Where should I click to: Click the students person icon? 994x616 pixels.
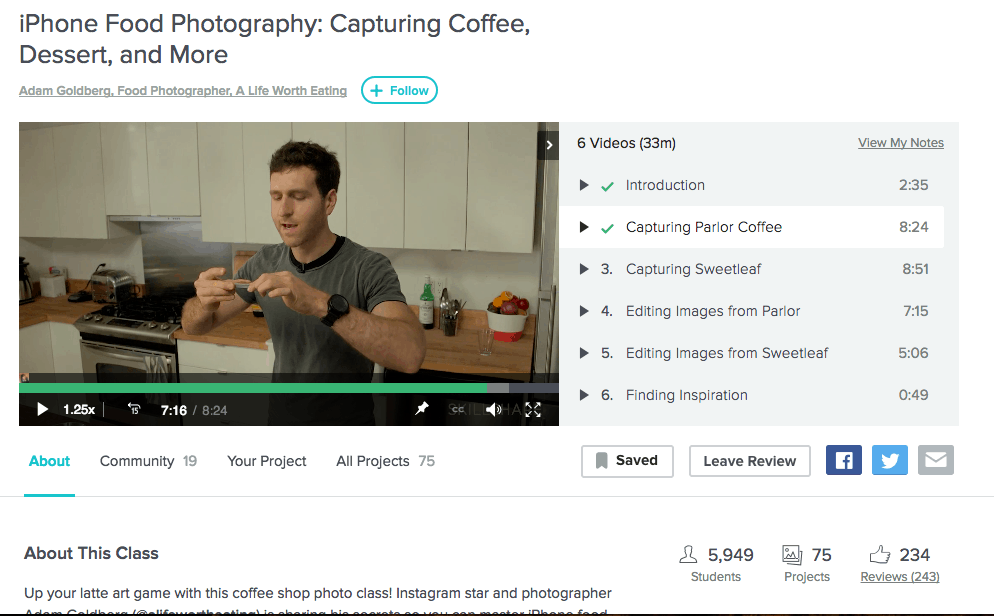[688, 555]
